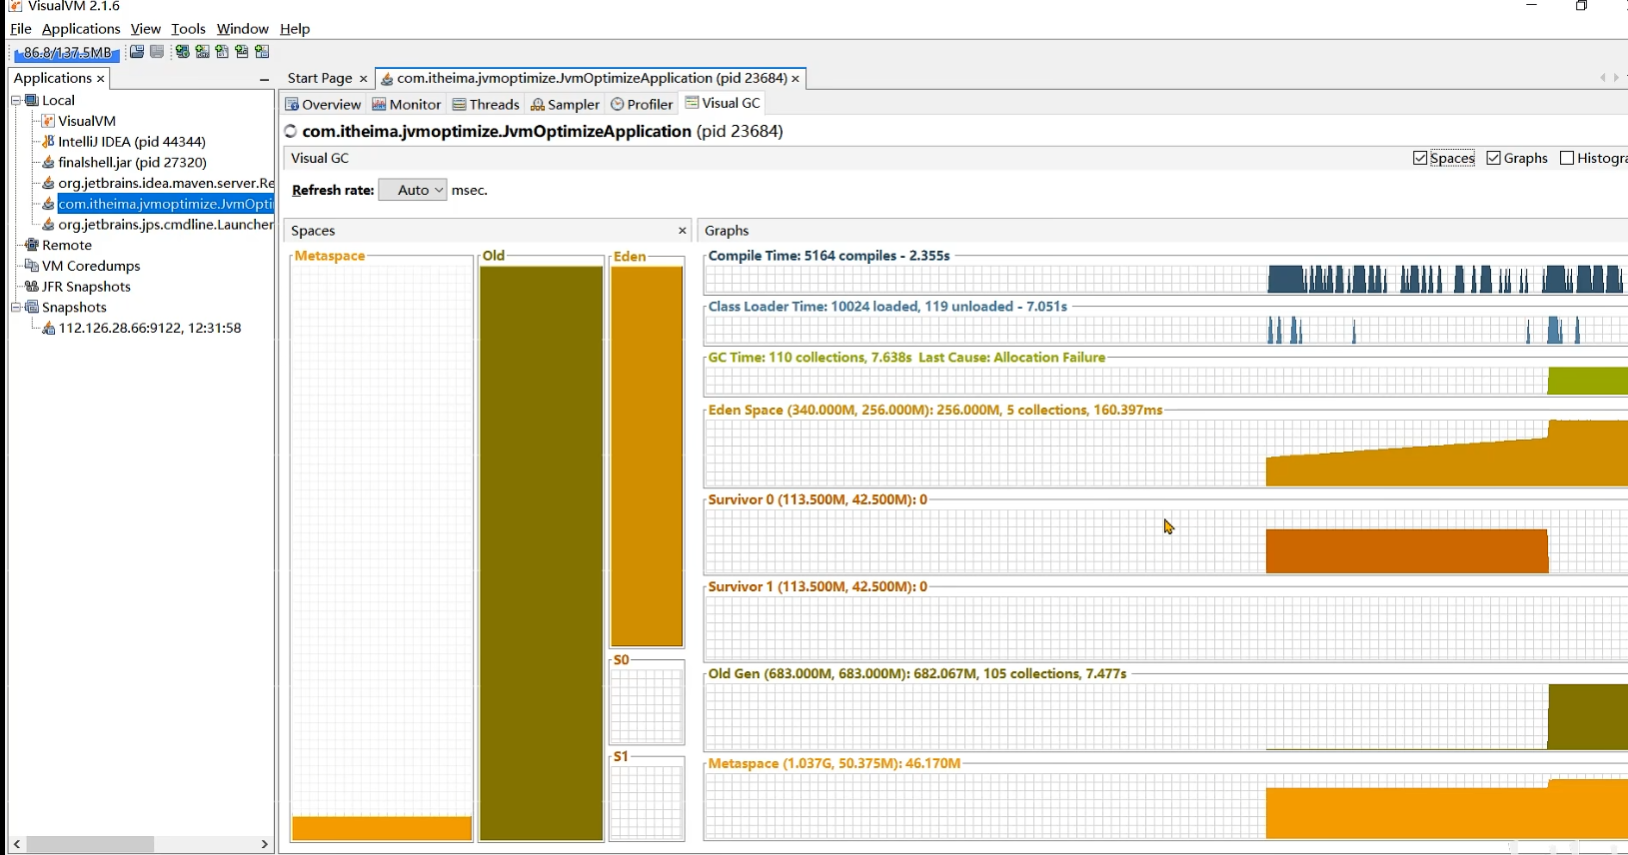The image size is (1628, 855).
Task: Click the Snapshots folder icon
Action: 32,307
